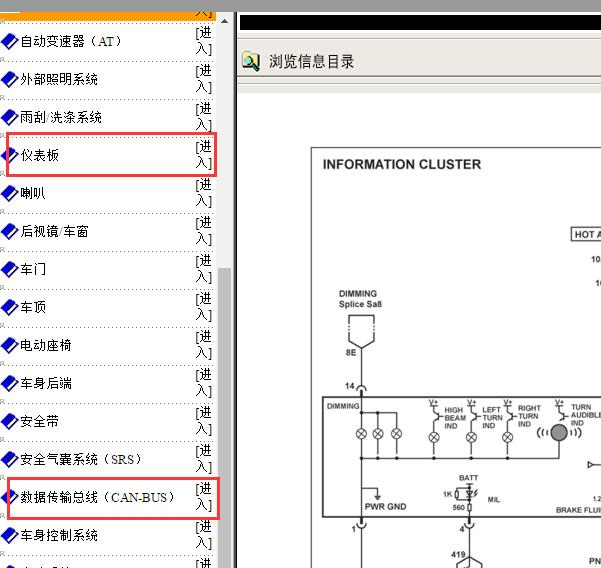The width and height of the screenshot is (601, 568).
Task: Click [进入] link for 雨刮/洗涤系统
Action: click(204, 117)
